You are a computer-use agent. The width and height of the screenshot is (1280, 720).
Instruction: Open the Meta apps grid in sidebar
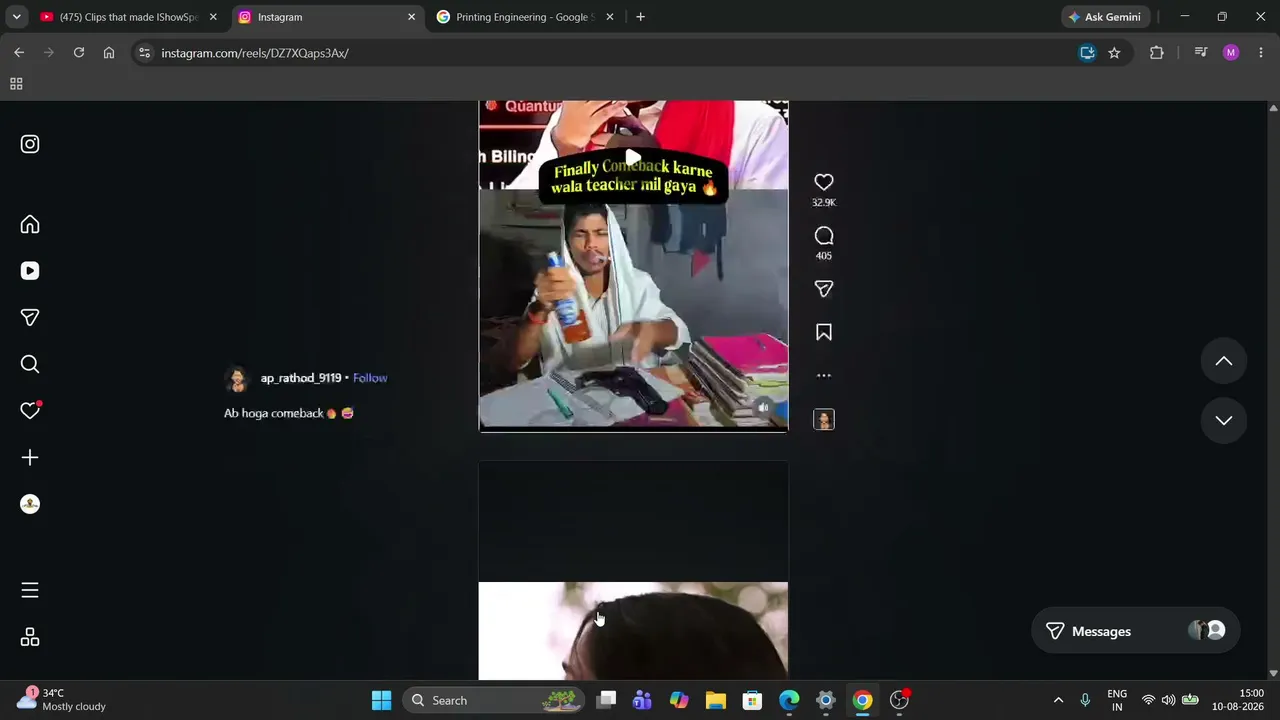tap(30, 637)
